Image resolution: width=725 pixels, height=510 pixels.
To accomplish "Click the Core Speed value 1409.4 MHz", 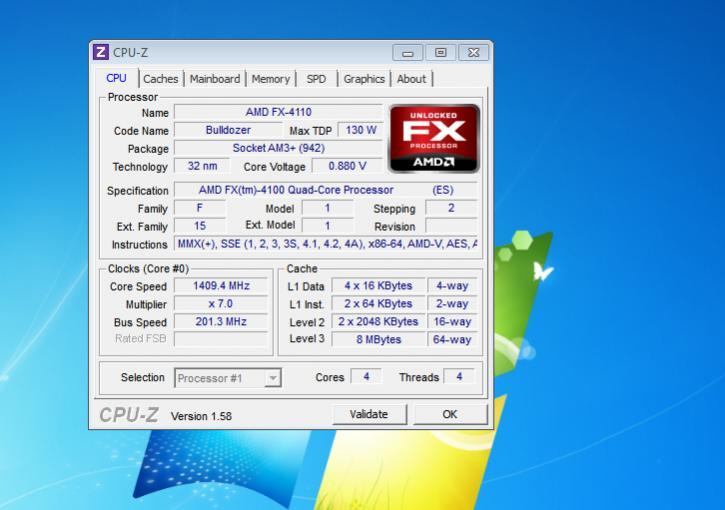I will tap(221, 286).
